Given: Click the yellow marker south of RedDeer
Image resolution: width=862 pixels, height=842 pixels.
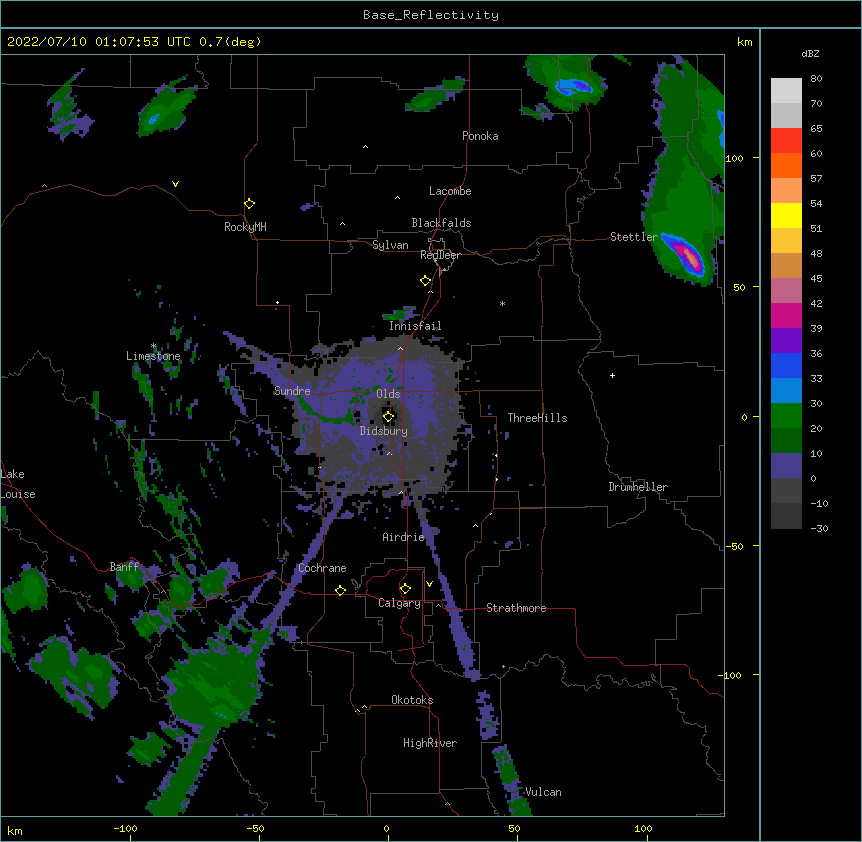Looking at the screenshot, I should point(426,281).
